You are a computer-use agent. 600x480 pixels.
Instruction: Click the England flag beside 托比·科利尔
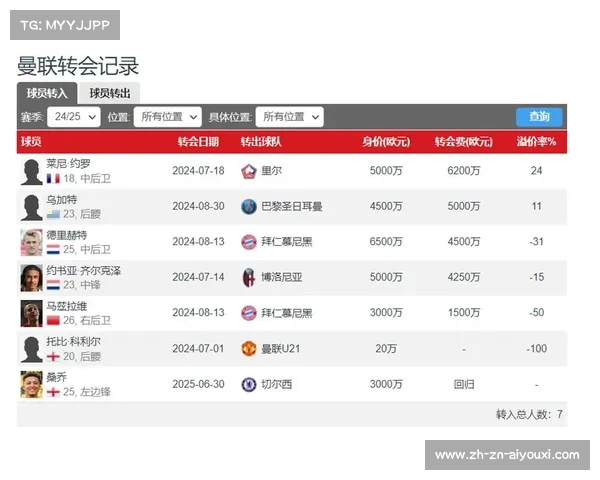pyautogui.click(x=53, y=356)
